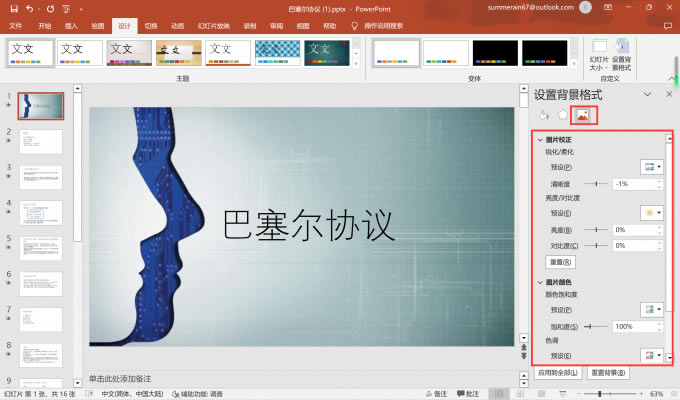Click the 辅助功能 accessibility check icon

(176, 394)
